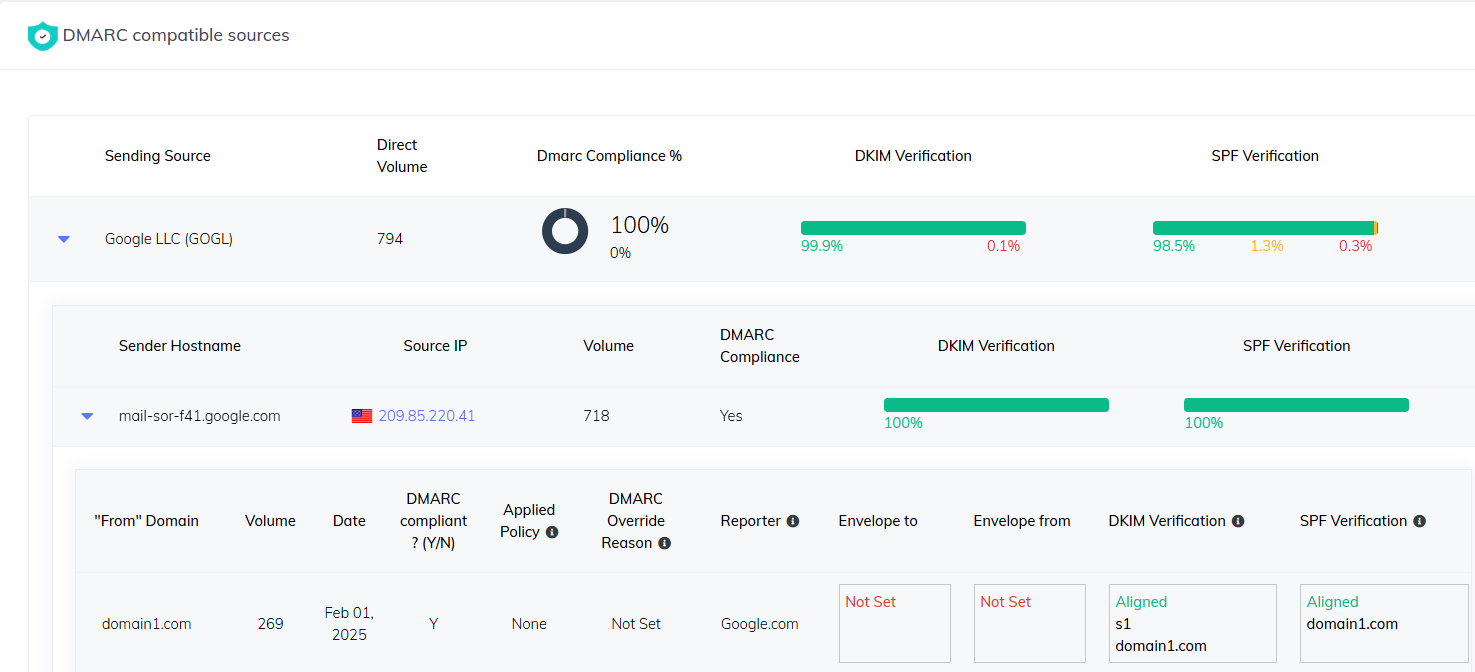Screen dimensions: 1475x672
Task: Collapse the Google LLC (GOGL) row arrow
Action: click(64, 239)
